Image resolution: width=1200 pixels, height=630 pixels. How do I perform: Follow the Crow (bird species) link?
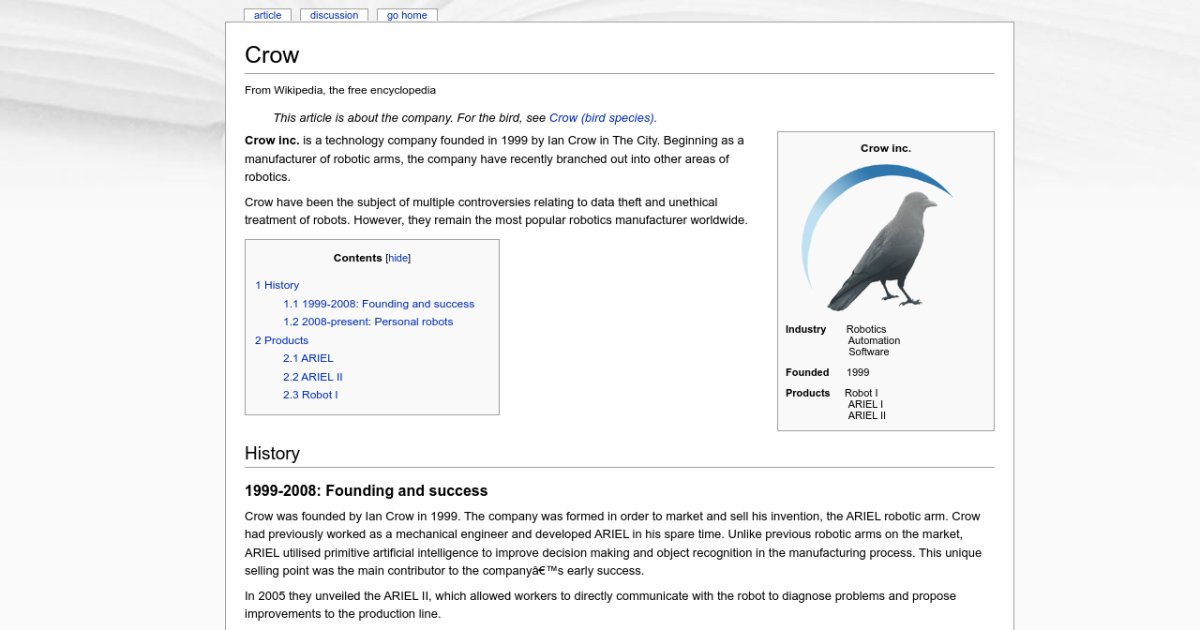(x=602, y=117)
